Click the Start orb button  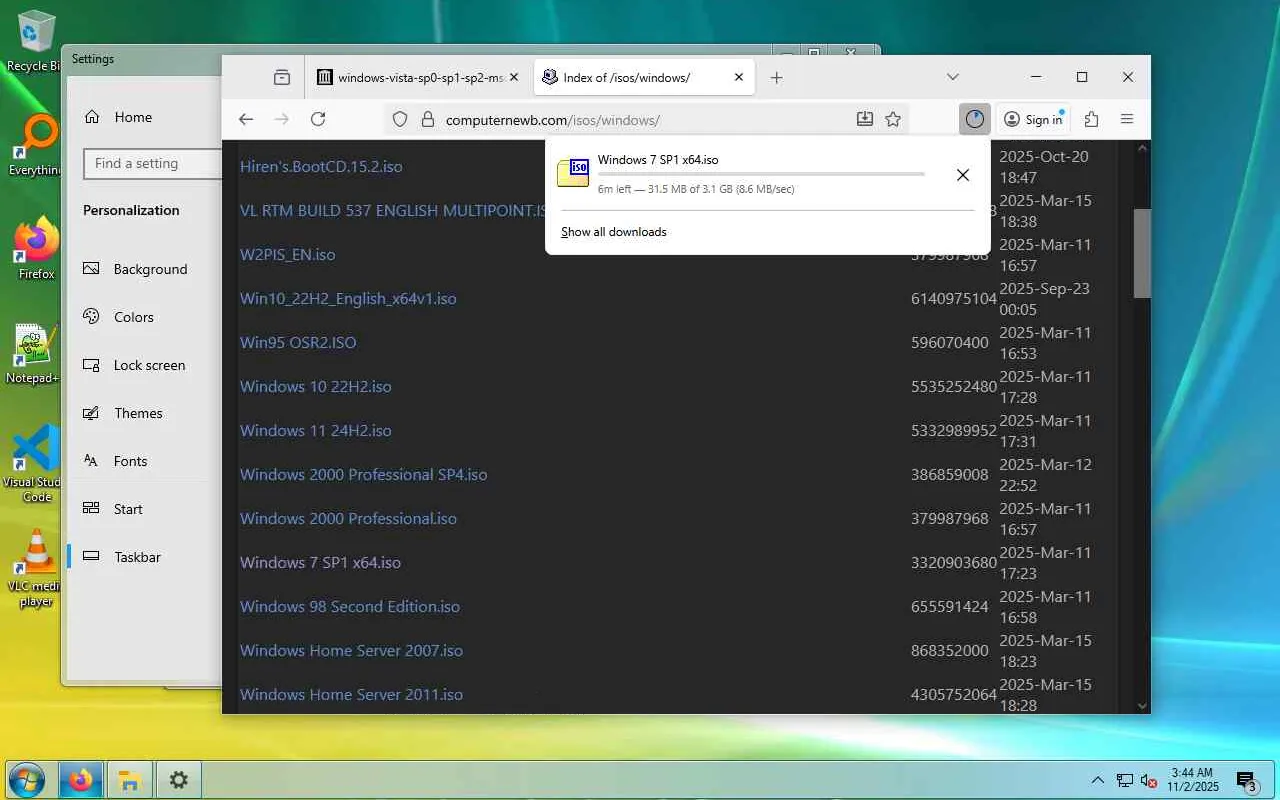(x=26, y=780)
